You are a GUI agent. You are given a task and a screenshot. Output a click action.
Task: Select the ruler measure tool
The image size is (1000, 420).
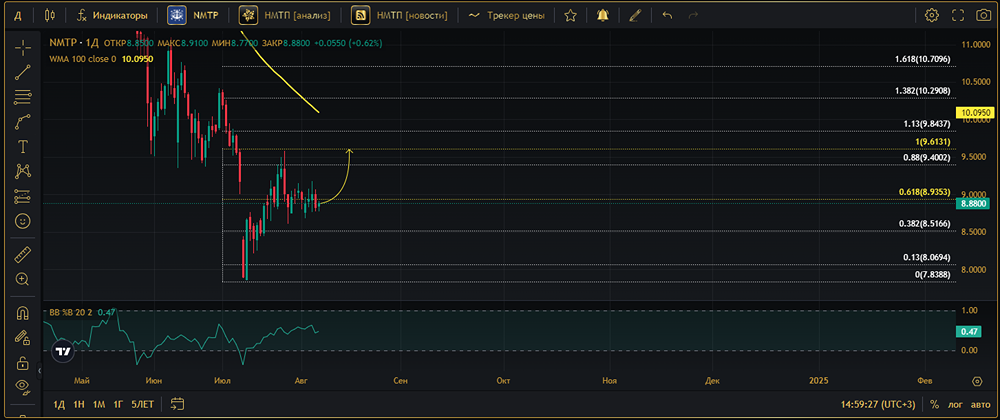[x=23, y=254]
